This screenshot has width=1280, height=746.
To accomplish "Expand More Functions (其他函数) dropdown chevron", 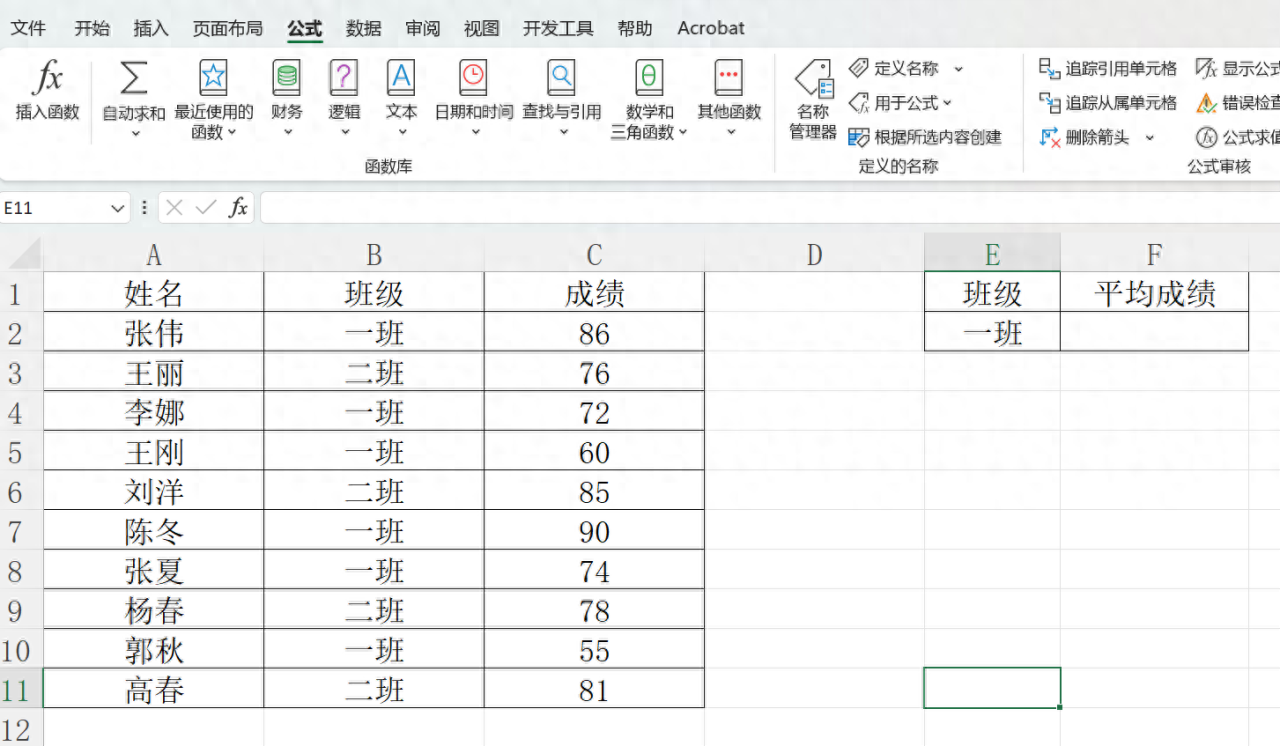I will [731, 132].
